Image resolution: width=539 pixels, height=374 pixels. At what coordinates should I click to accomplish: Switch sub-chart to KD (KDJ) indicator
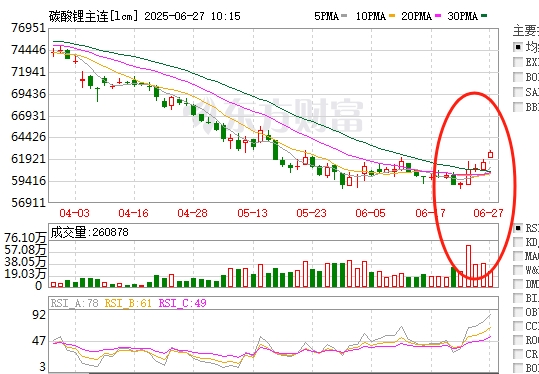tap(518, 242)
